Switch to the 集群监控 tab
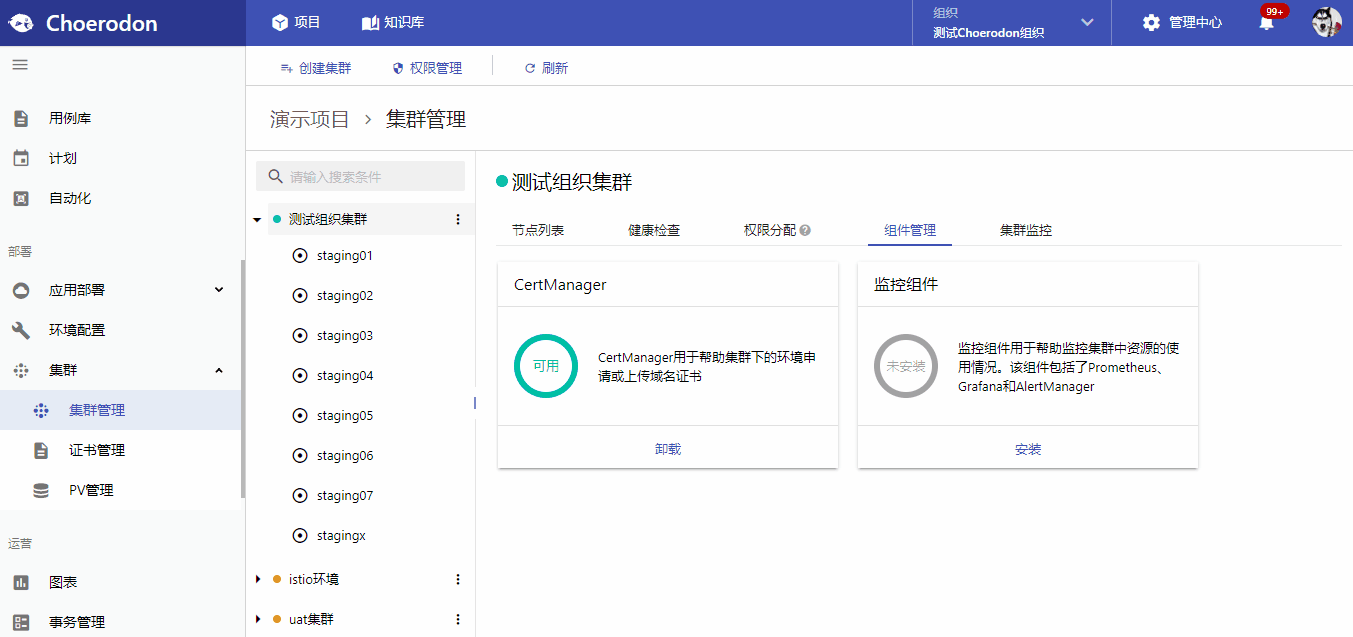1353x637 pixels. click(x=1024, y=229)
